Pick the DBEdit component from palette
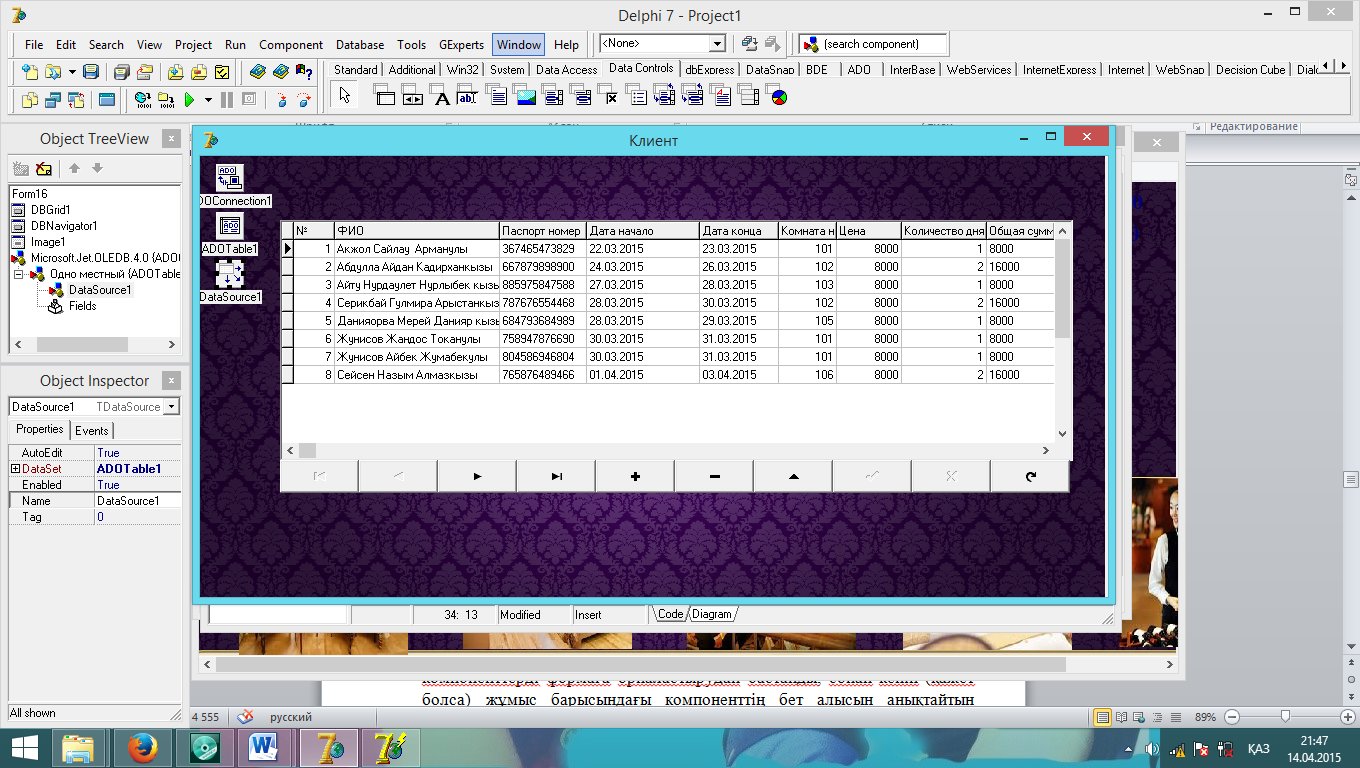 [468, 96]
